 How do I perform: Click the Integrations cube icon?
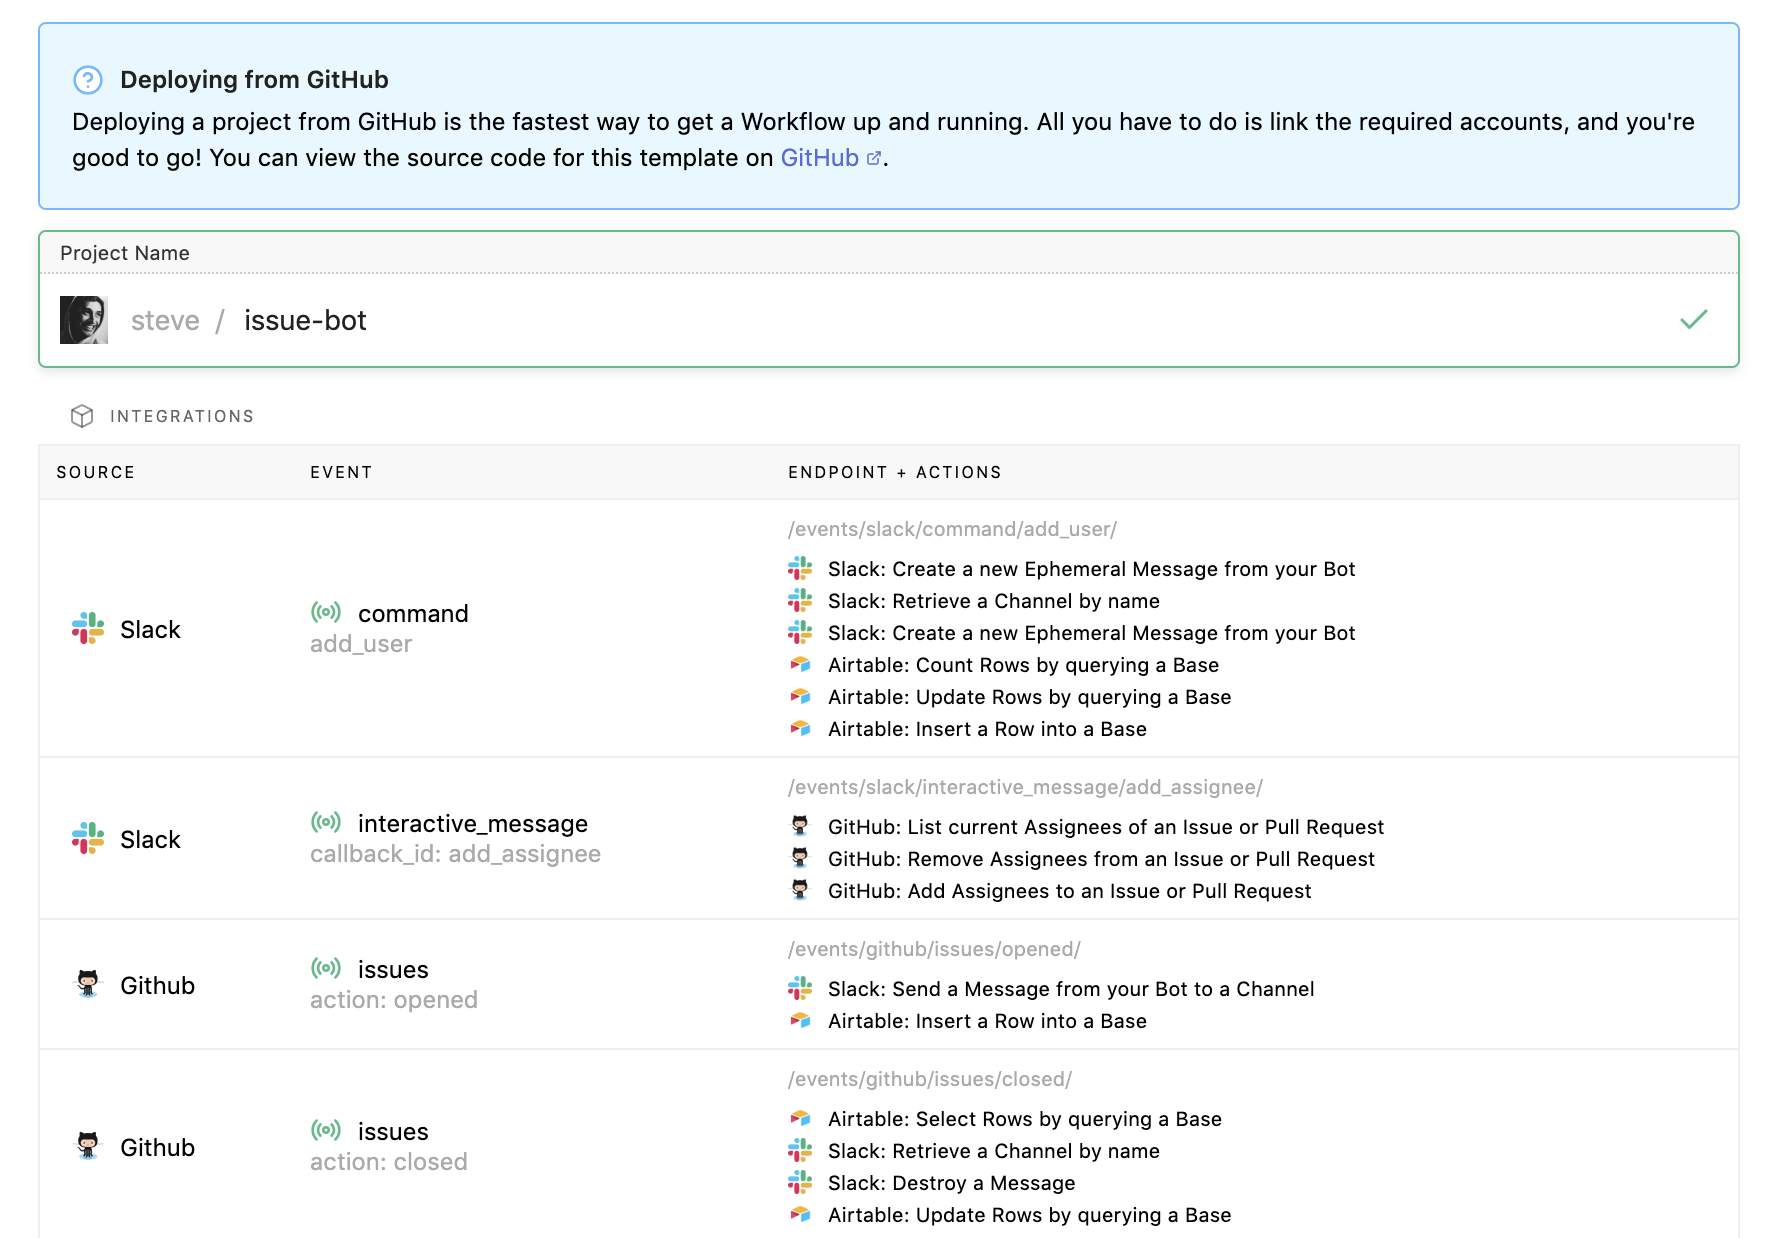[x=82, y=416]
